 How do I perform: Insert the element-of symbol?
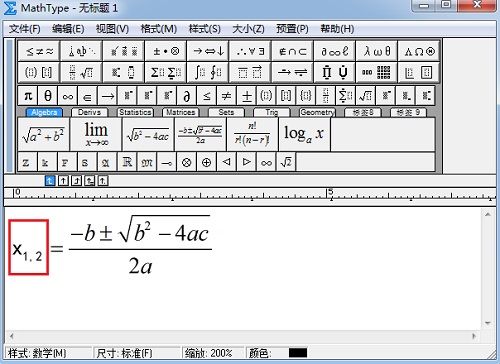87,96
